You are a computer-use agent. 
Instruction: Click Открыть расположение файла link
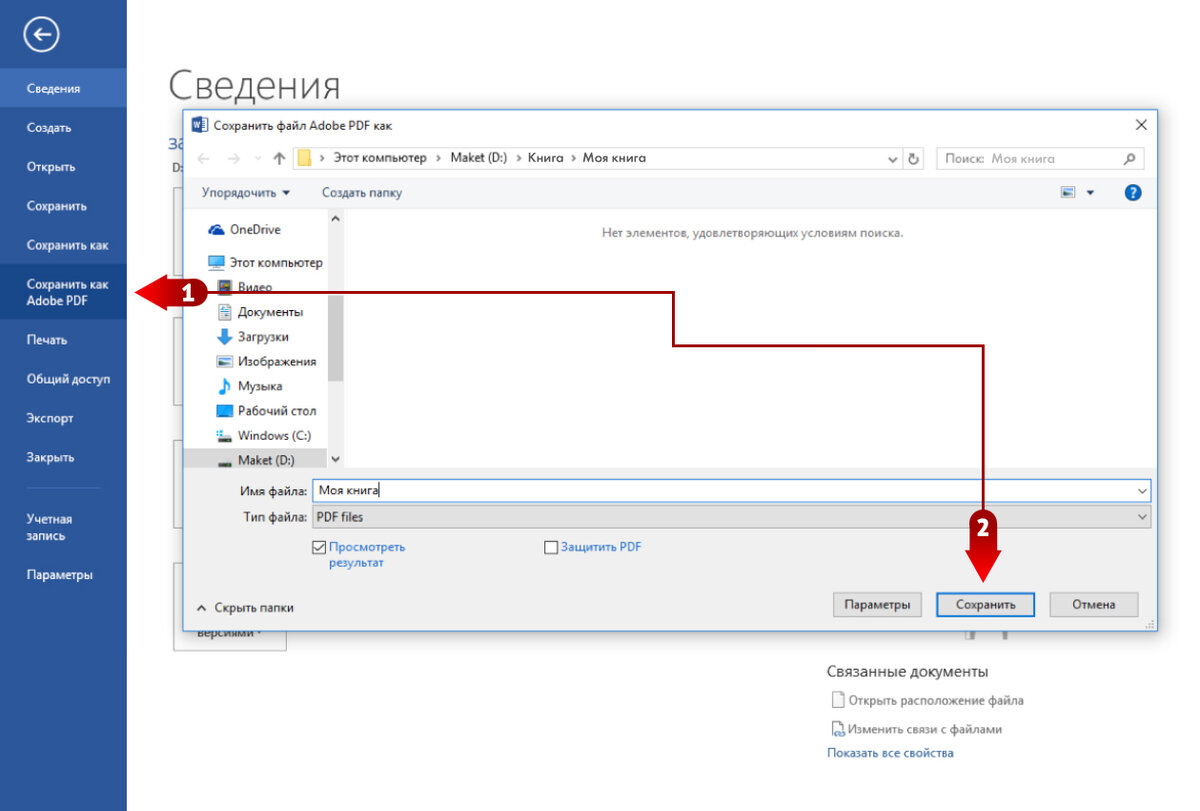tap(927, 700)
